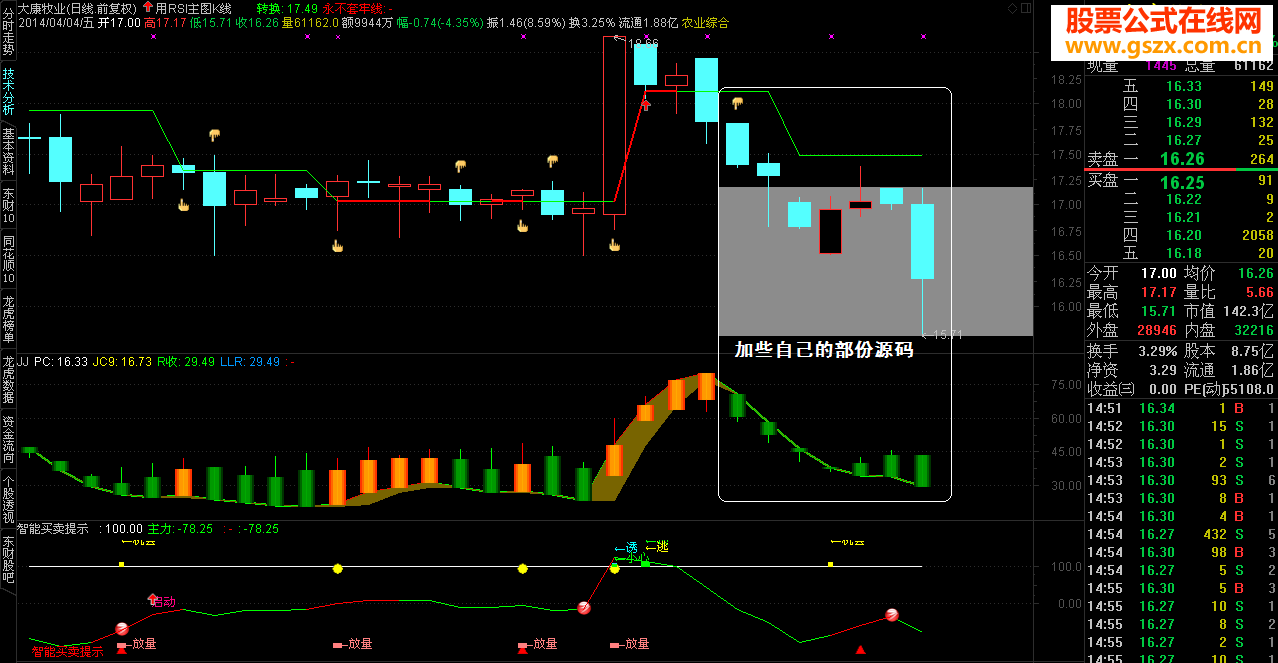This screenshot has height=663, width=1278.
Task: Click the red arrow icon before 用RSI主图K线
Action: point(149,8)
